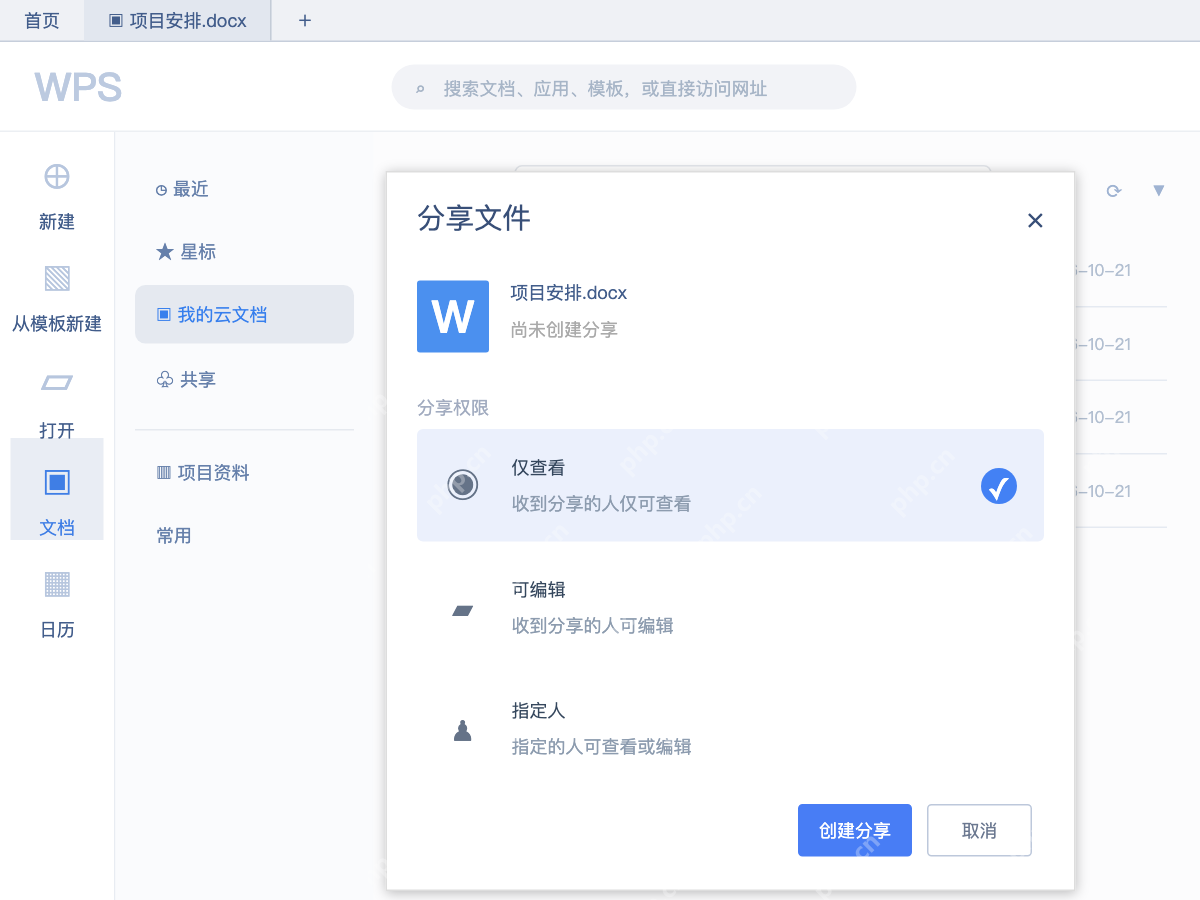The image size is (1200, 900).
Task: Click the 日历 label in sidebar
Action: pyautogui.click(x=57, y=630)
